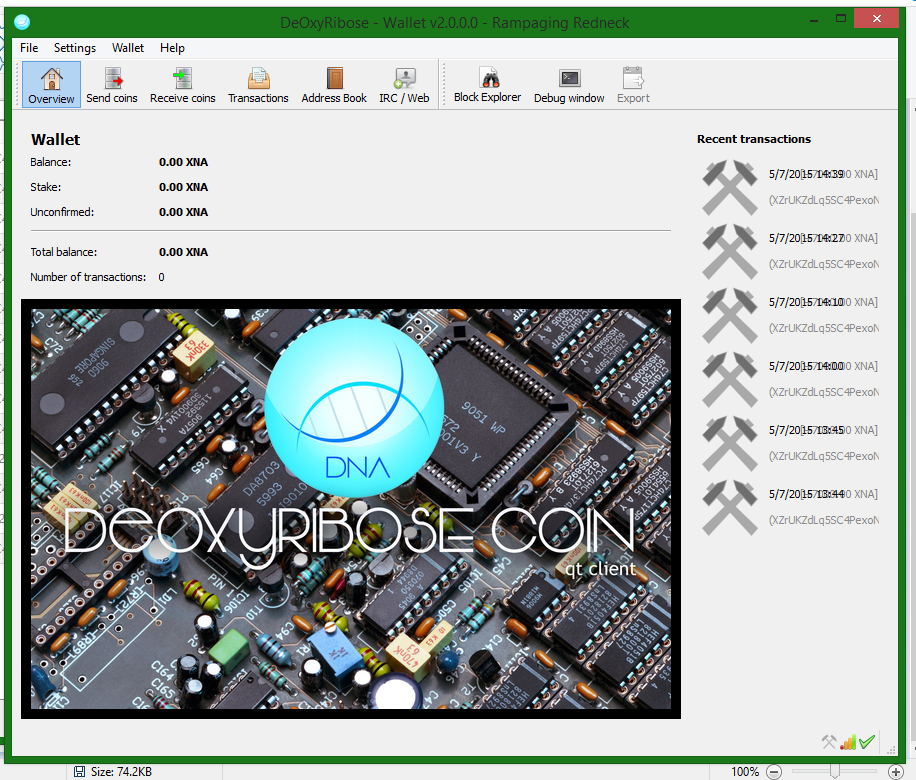Click the Unconfirmed value 0.00 XNA
This screenshot has height=780, width=916.
pyautogui.click(x=183, y=212)
